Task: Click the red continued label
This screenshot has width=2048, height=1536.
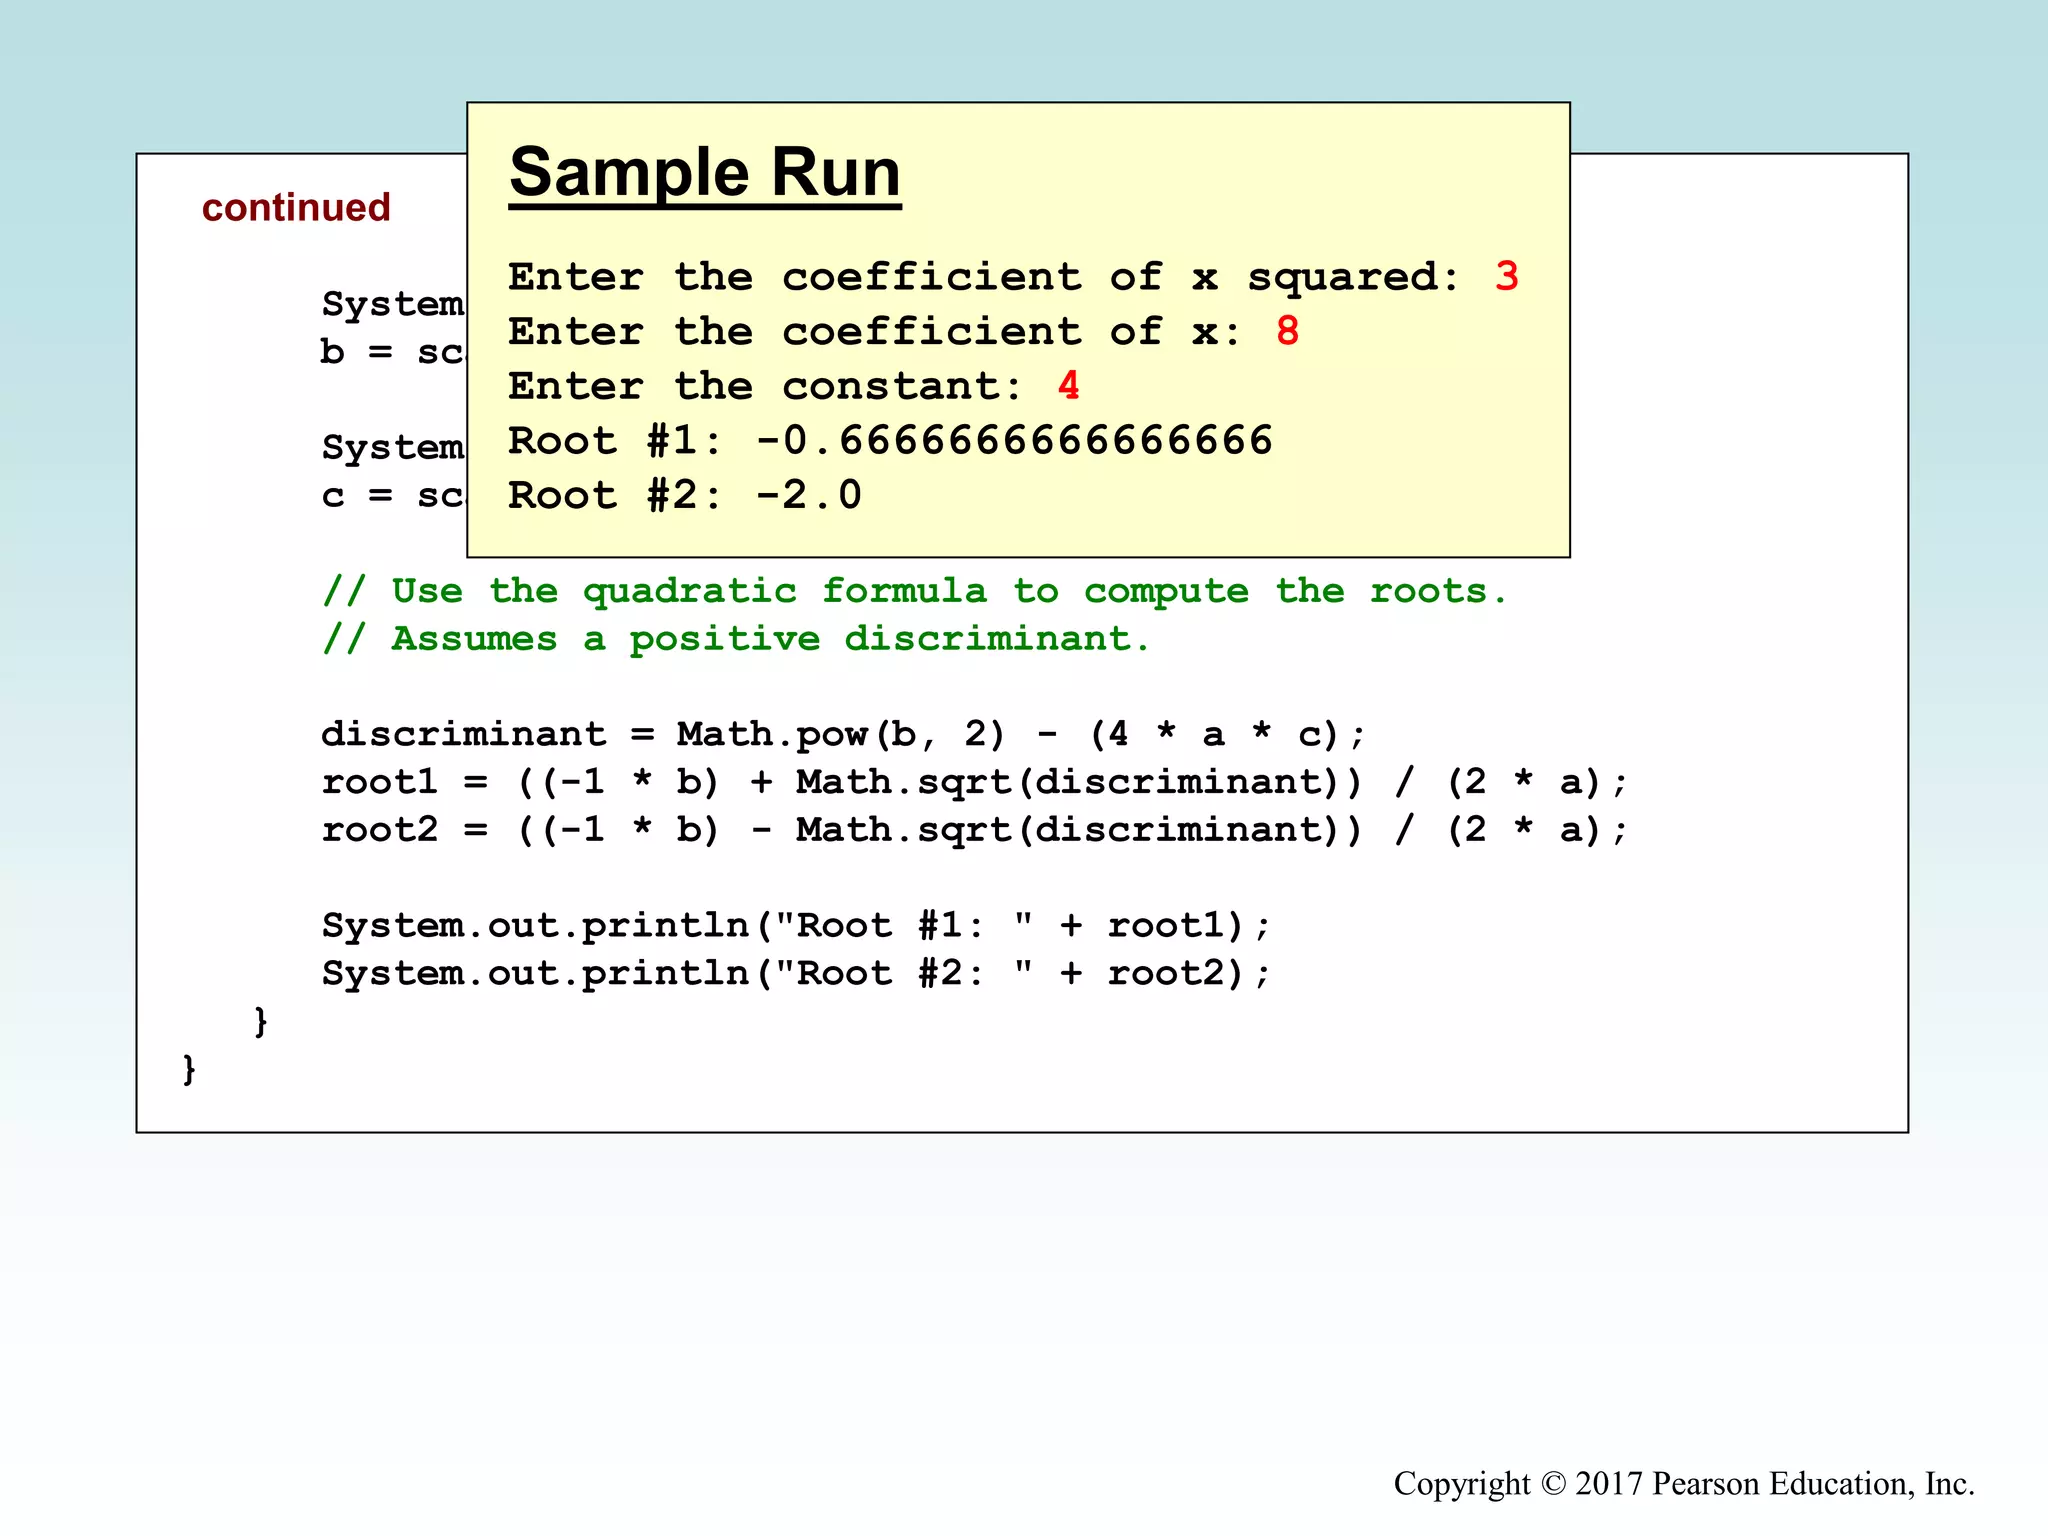Action: coord(296,207)
